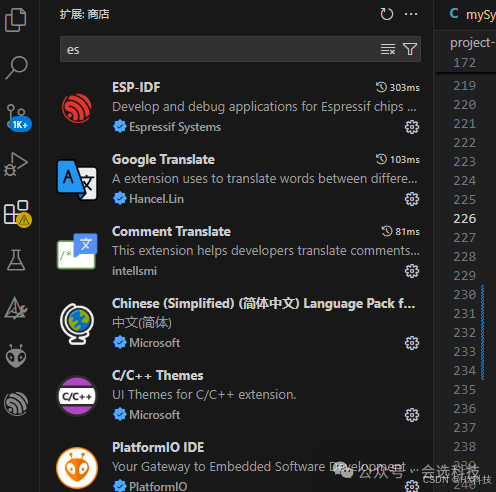Open the Testing flask view

tap(16, 260)
